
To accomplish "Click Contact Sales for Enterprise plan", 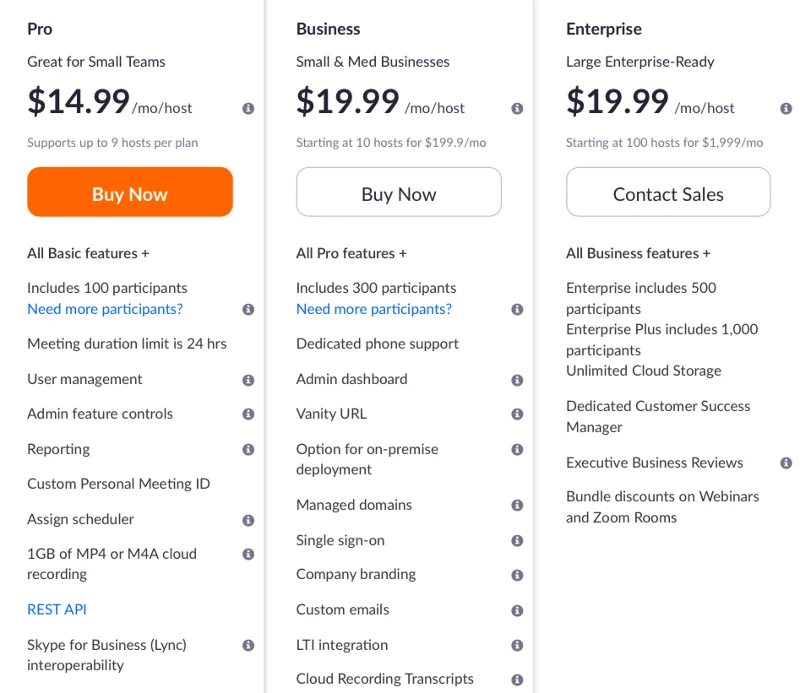I will pos(668,193).
